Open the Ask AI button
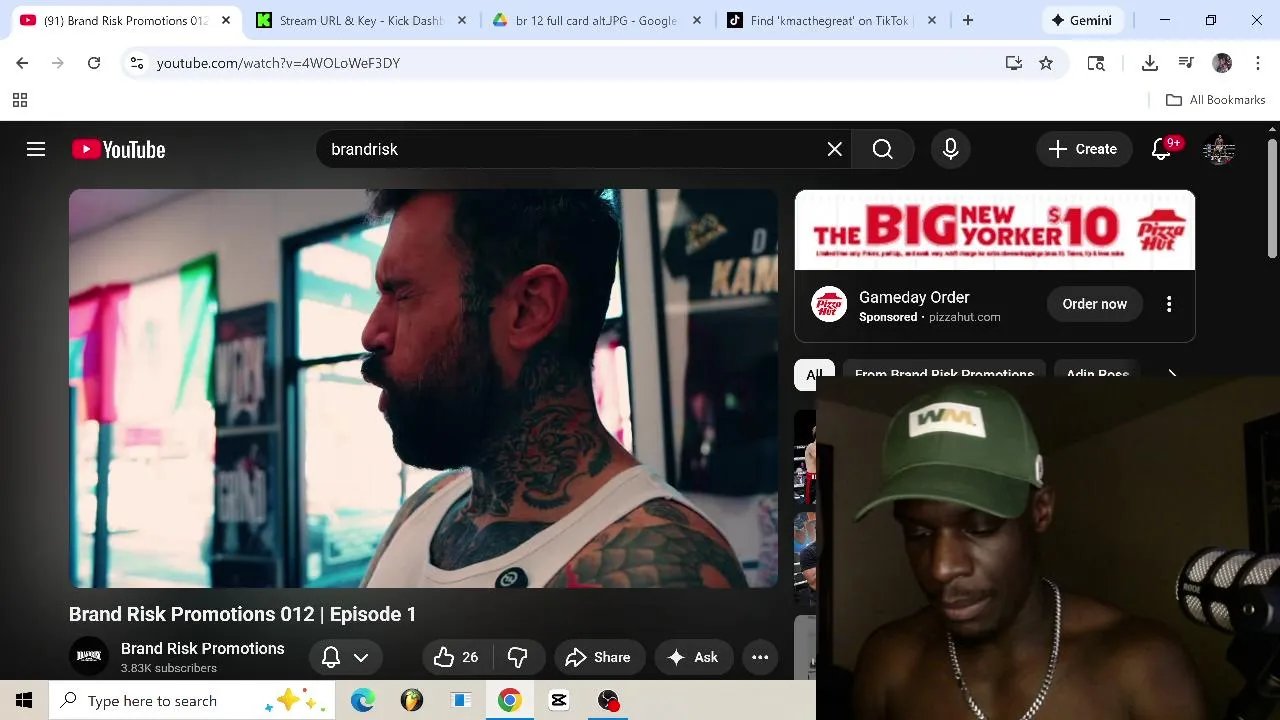This screenshot has height=720, width=1280. (x=693, y=657)
